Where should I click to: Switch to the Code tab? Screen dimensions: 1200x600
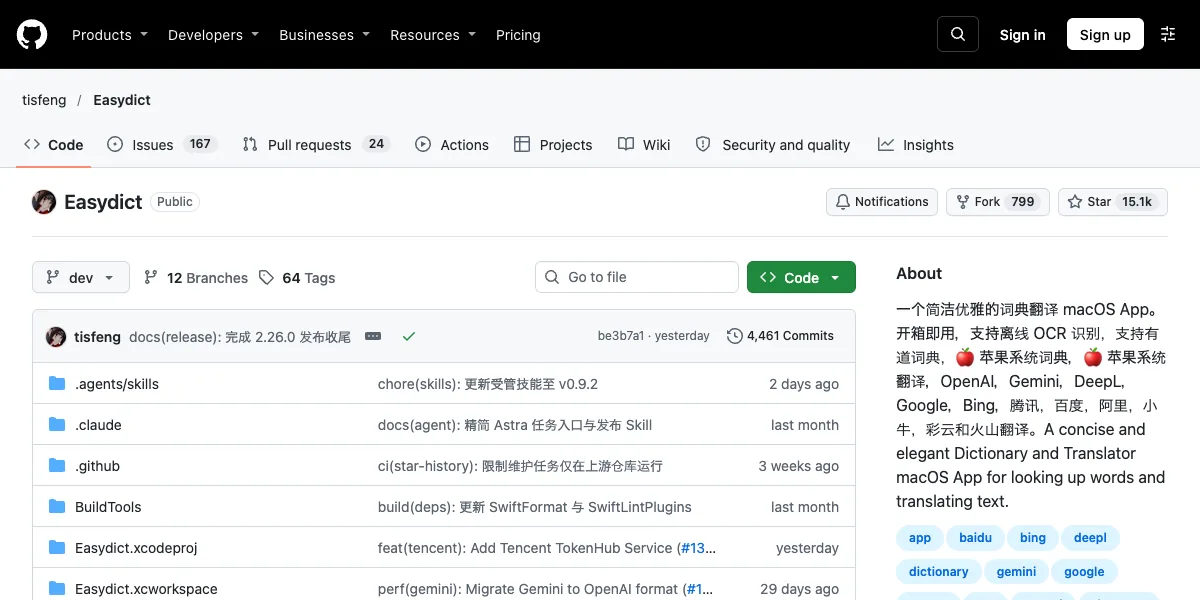tap(54, 145)
